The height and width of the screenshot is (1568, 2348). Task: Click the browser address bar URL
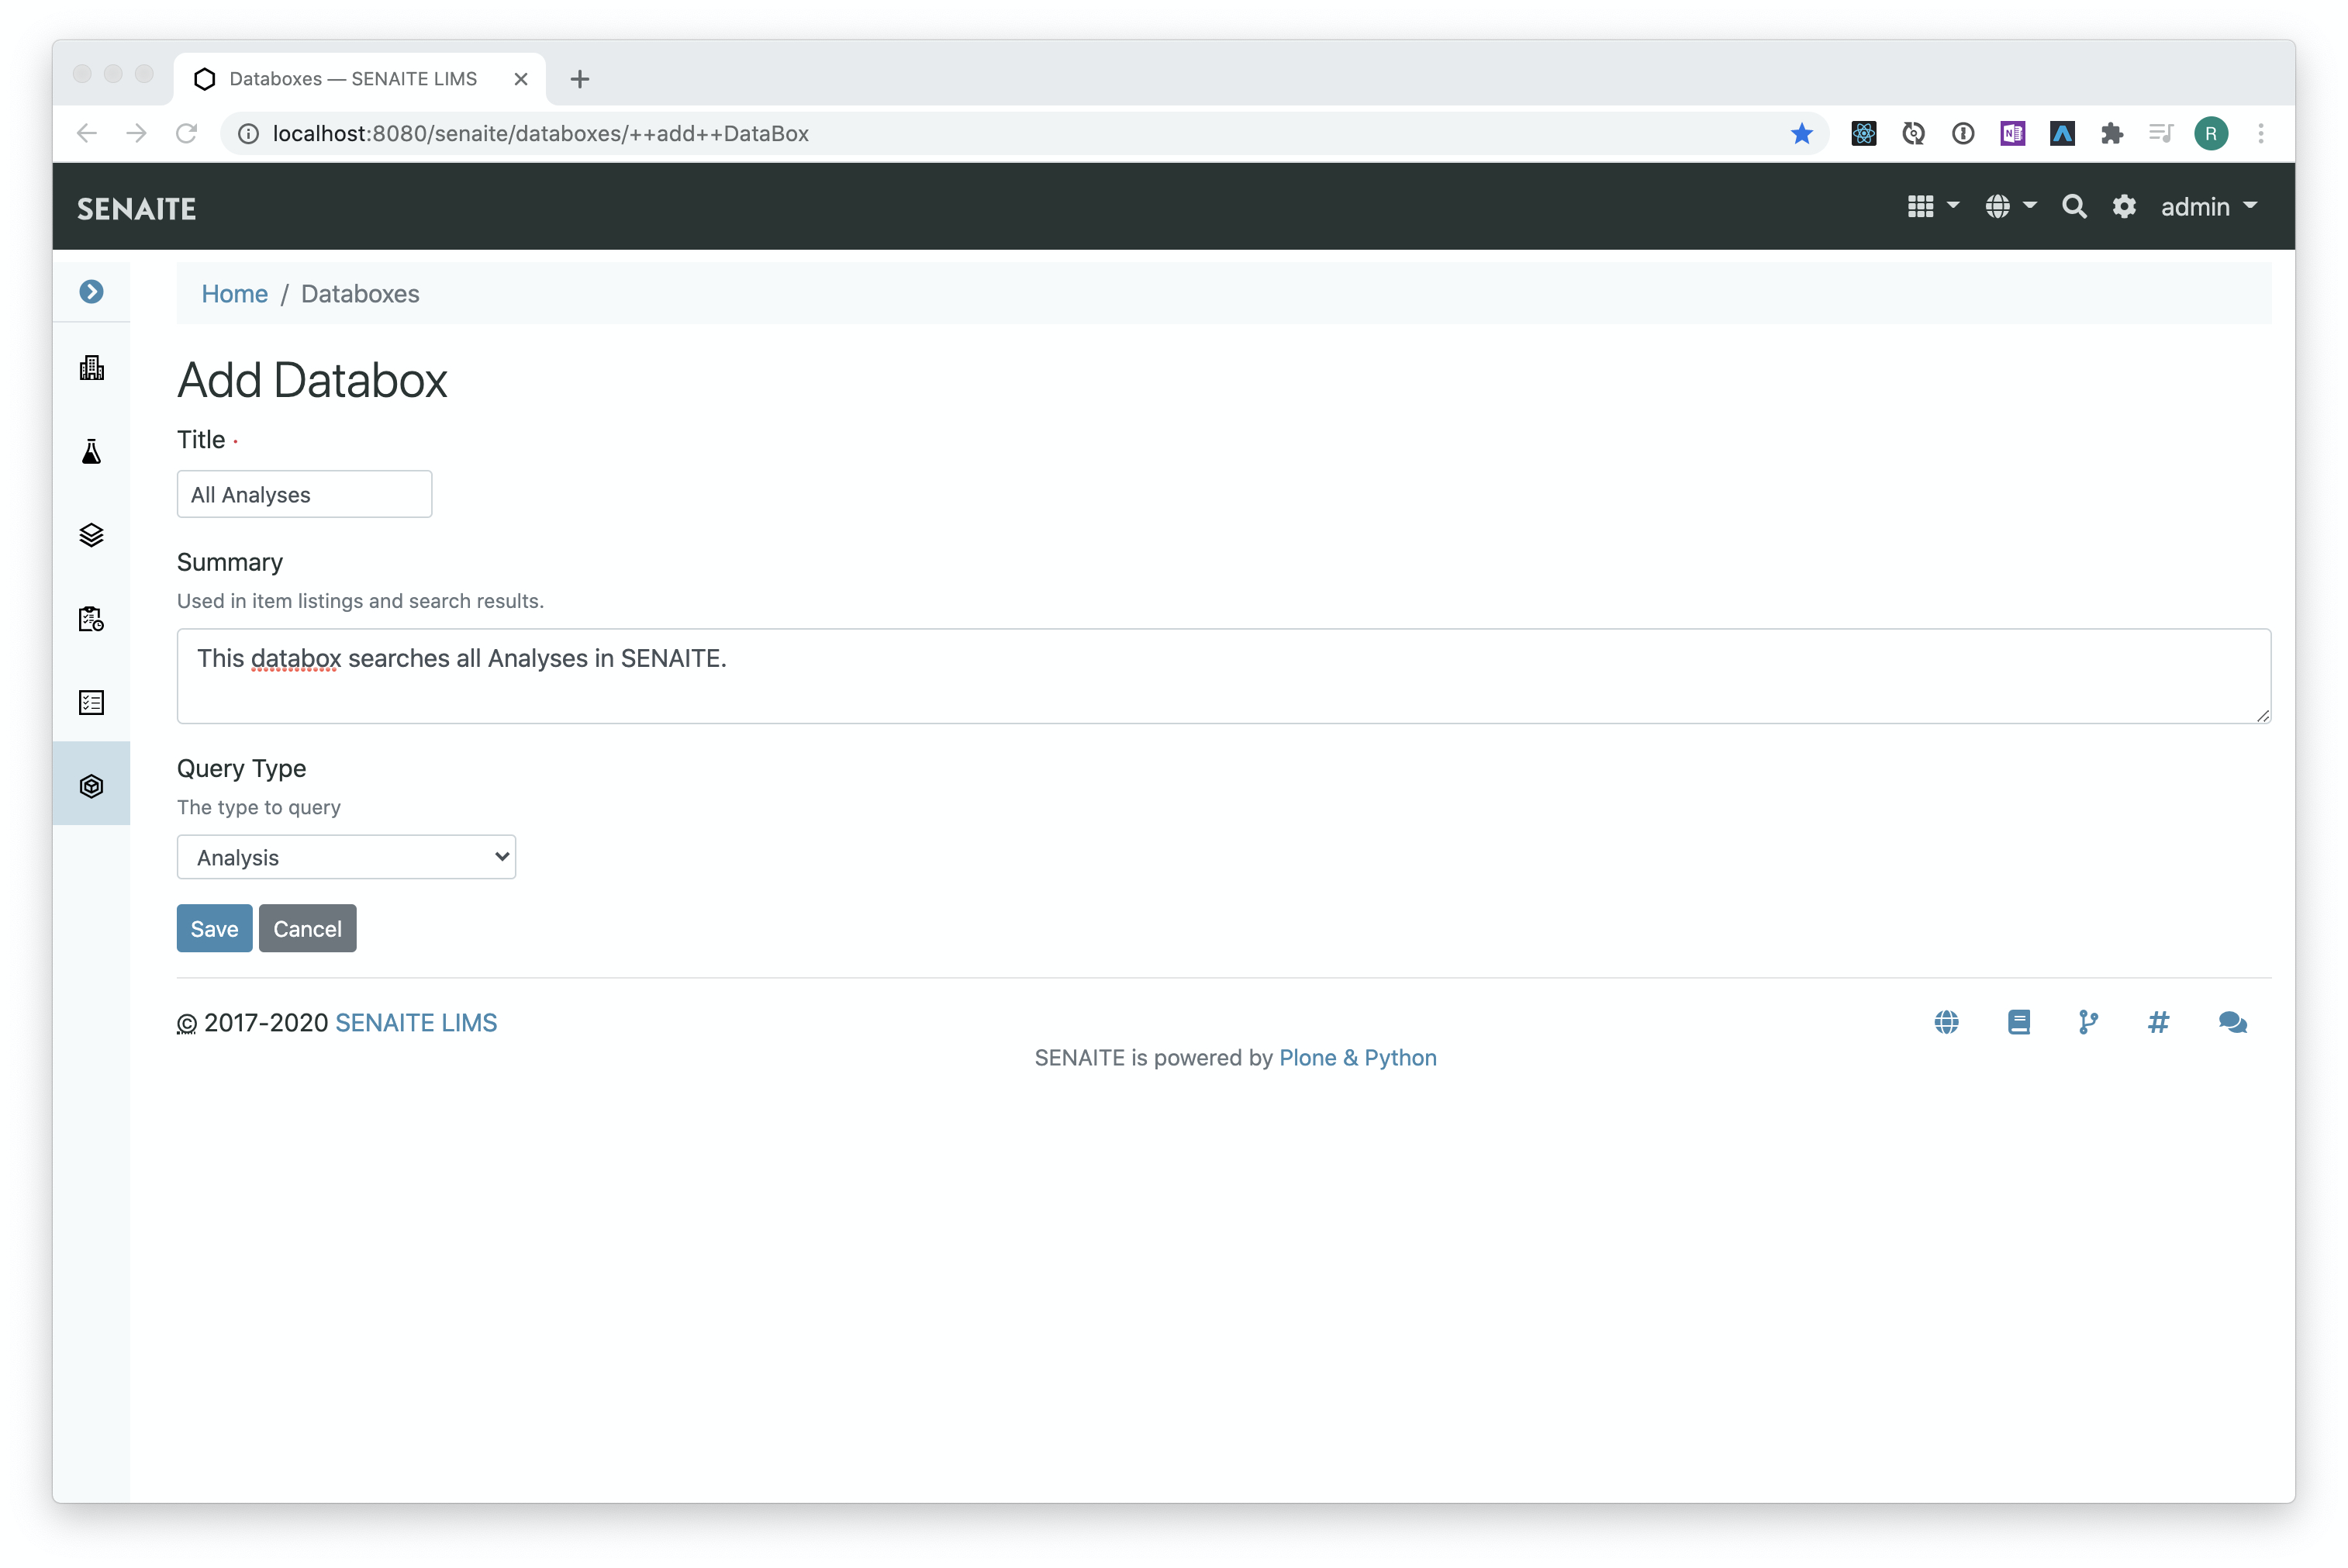pyautogui.click(x=540, y=134)
